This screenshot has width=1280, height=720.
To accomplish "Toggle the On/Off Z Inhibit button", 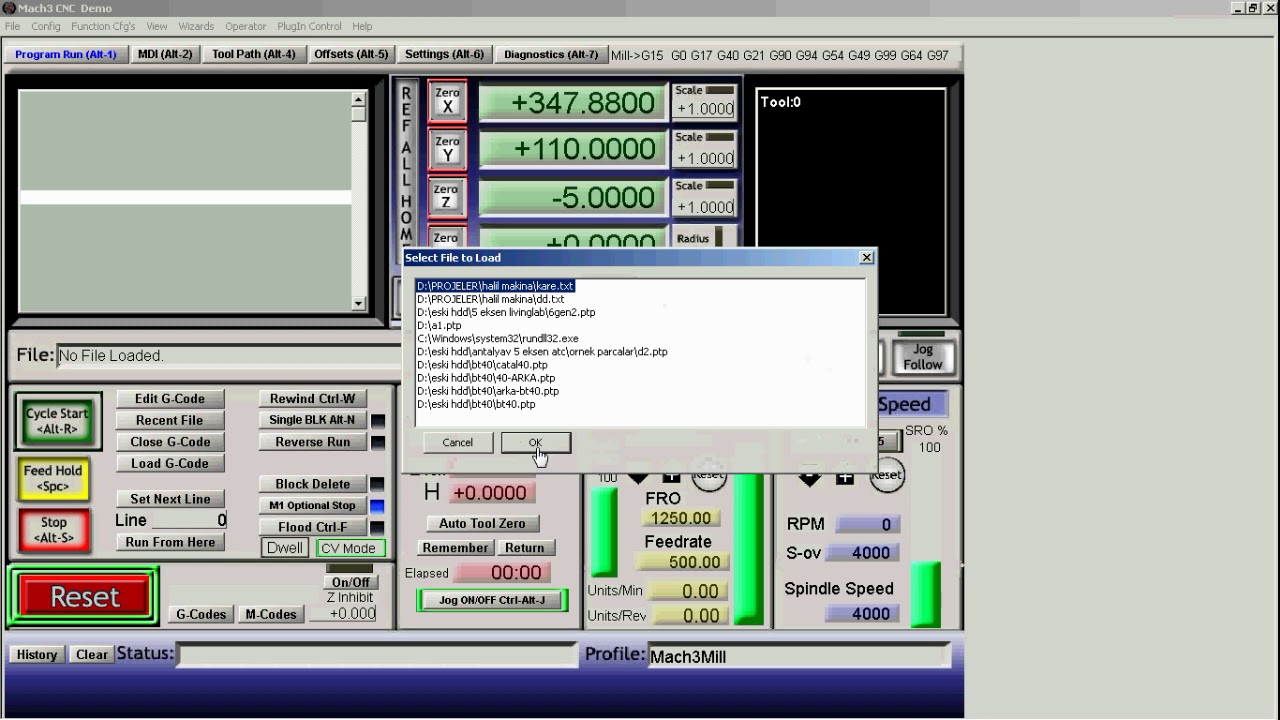I will [x=350, y=582].
